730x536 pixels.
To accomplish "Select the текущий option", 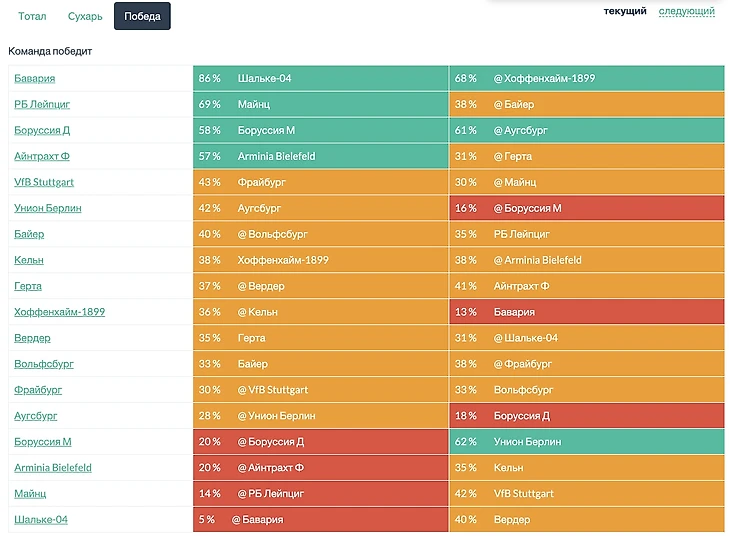I will [x=625, y=11].
